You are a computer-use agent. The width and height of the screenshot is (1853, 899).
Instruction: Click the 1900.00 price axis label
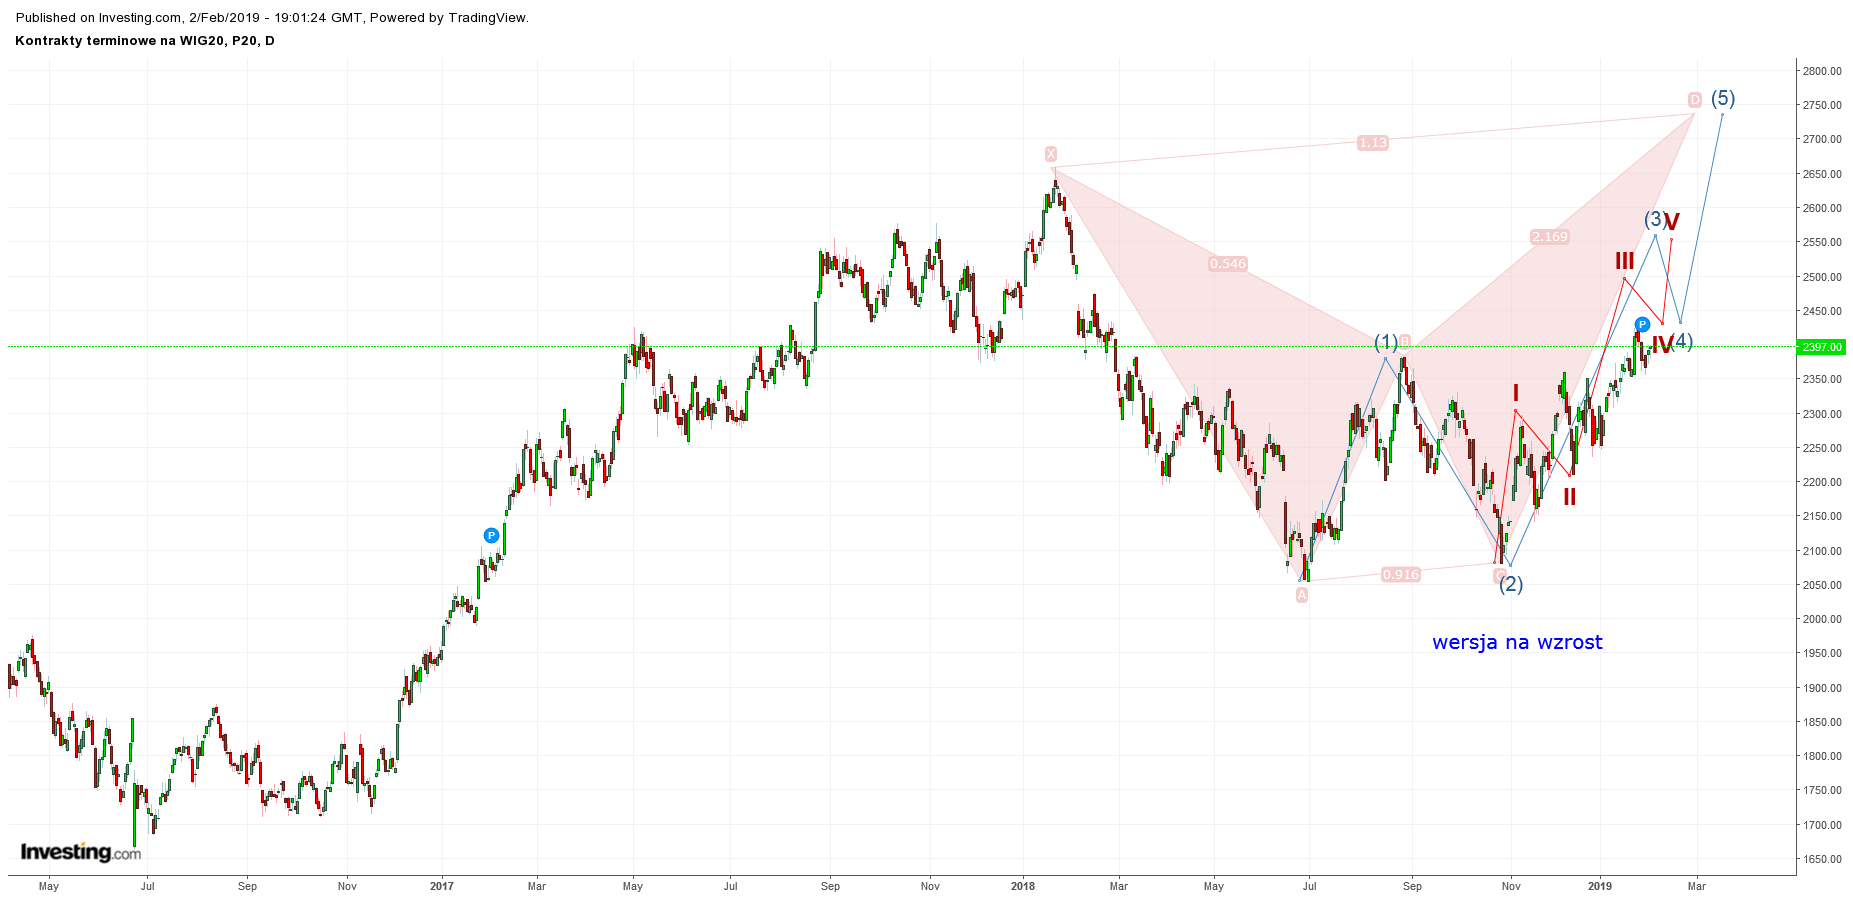point(1822,688)
